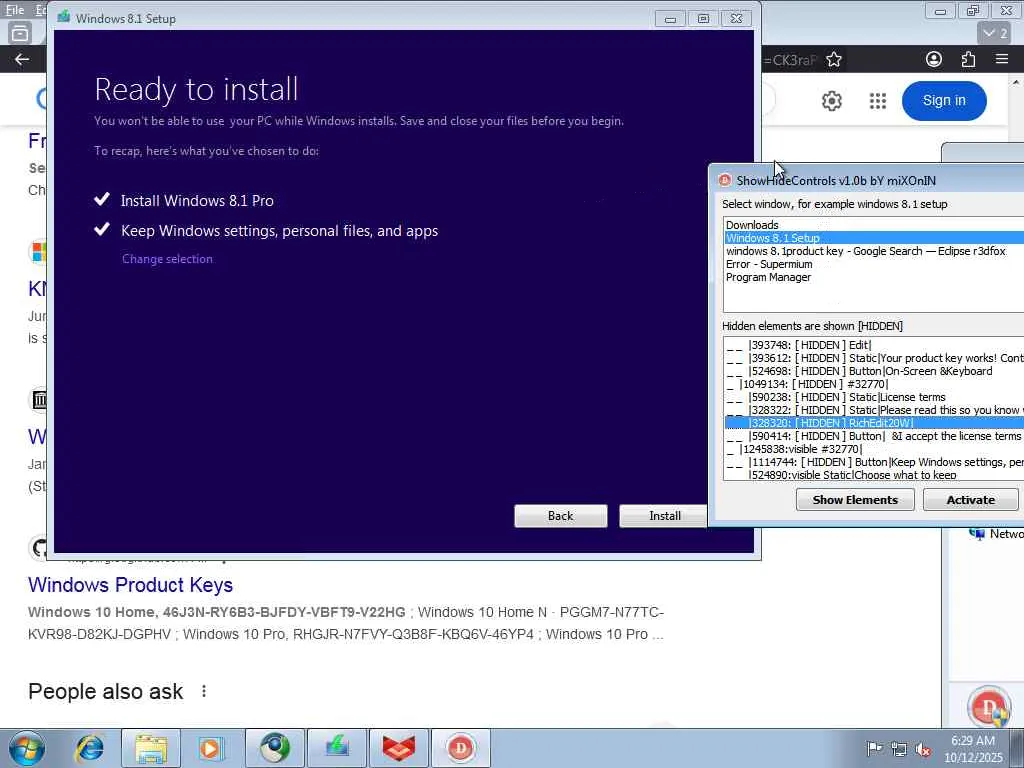
Task: Select the 1114744 Keep Windows settings element
Action: coord(874,462)
